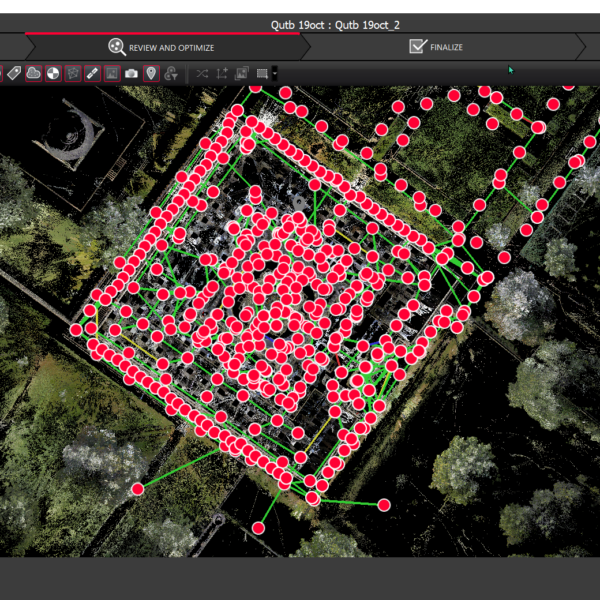Click the Finalize checkmark icon
Viewport: 600px width, 600px height.
(x=418, y=46)
